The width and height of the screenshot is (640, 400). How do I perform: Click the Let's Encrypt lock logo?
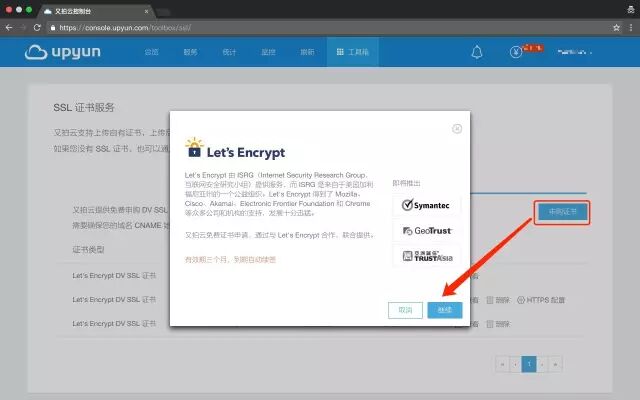tap(194, 148)
